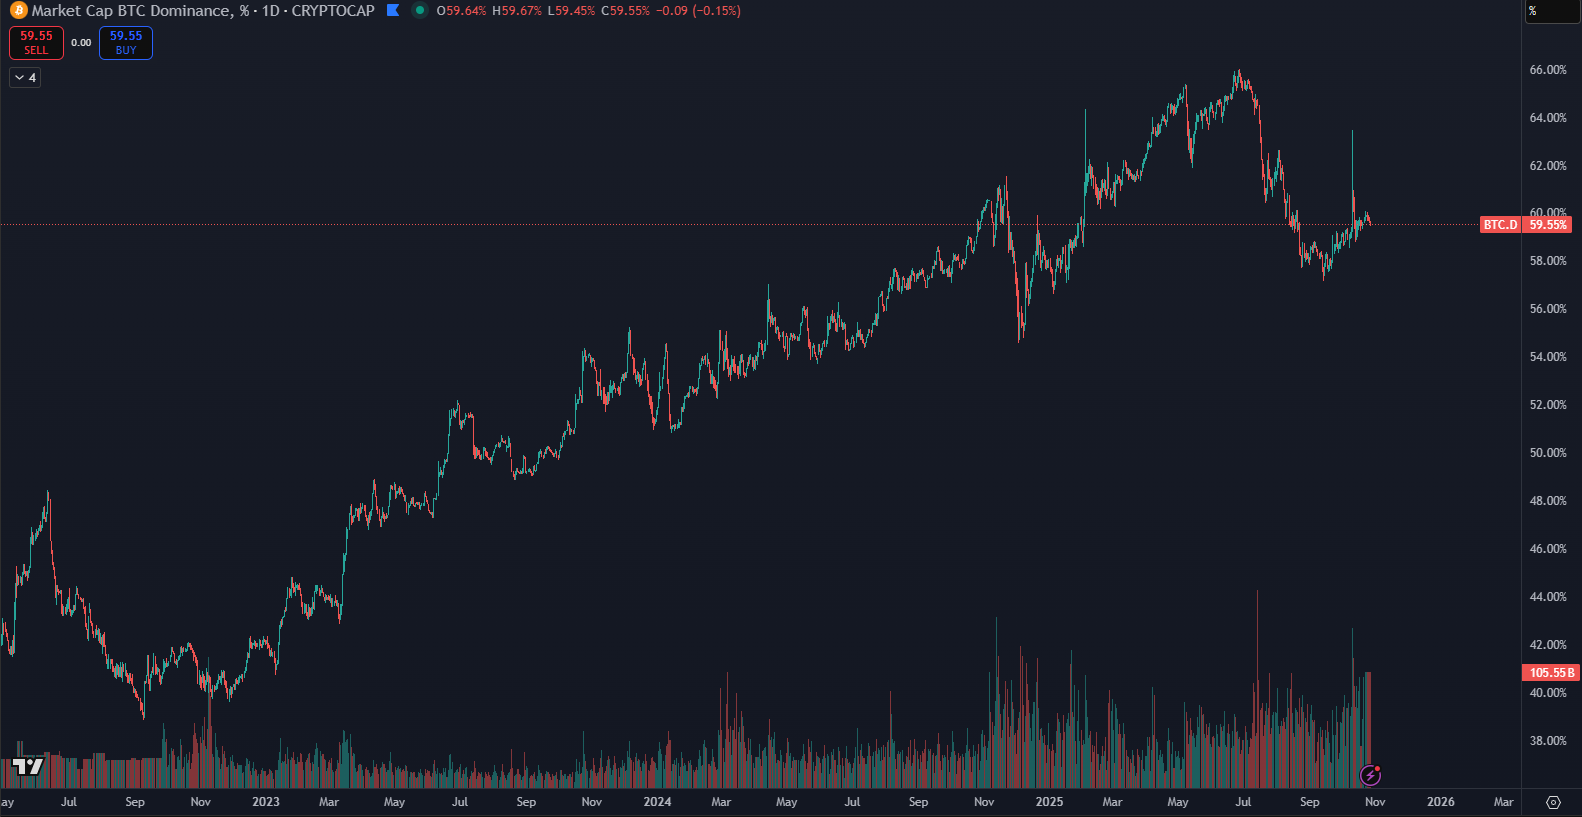Open the TradingView logo in chart corner
Image resolution: width=1582 pixels, height=817 pixels.
point(28,766)
